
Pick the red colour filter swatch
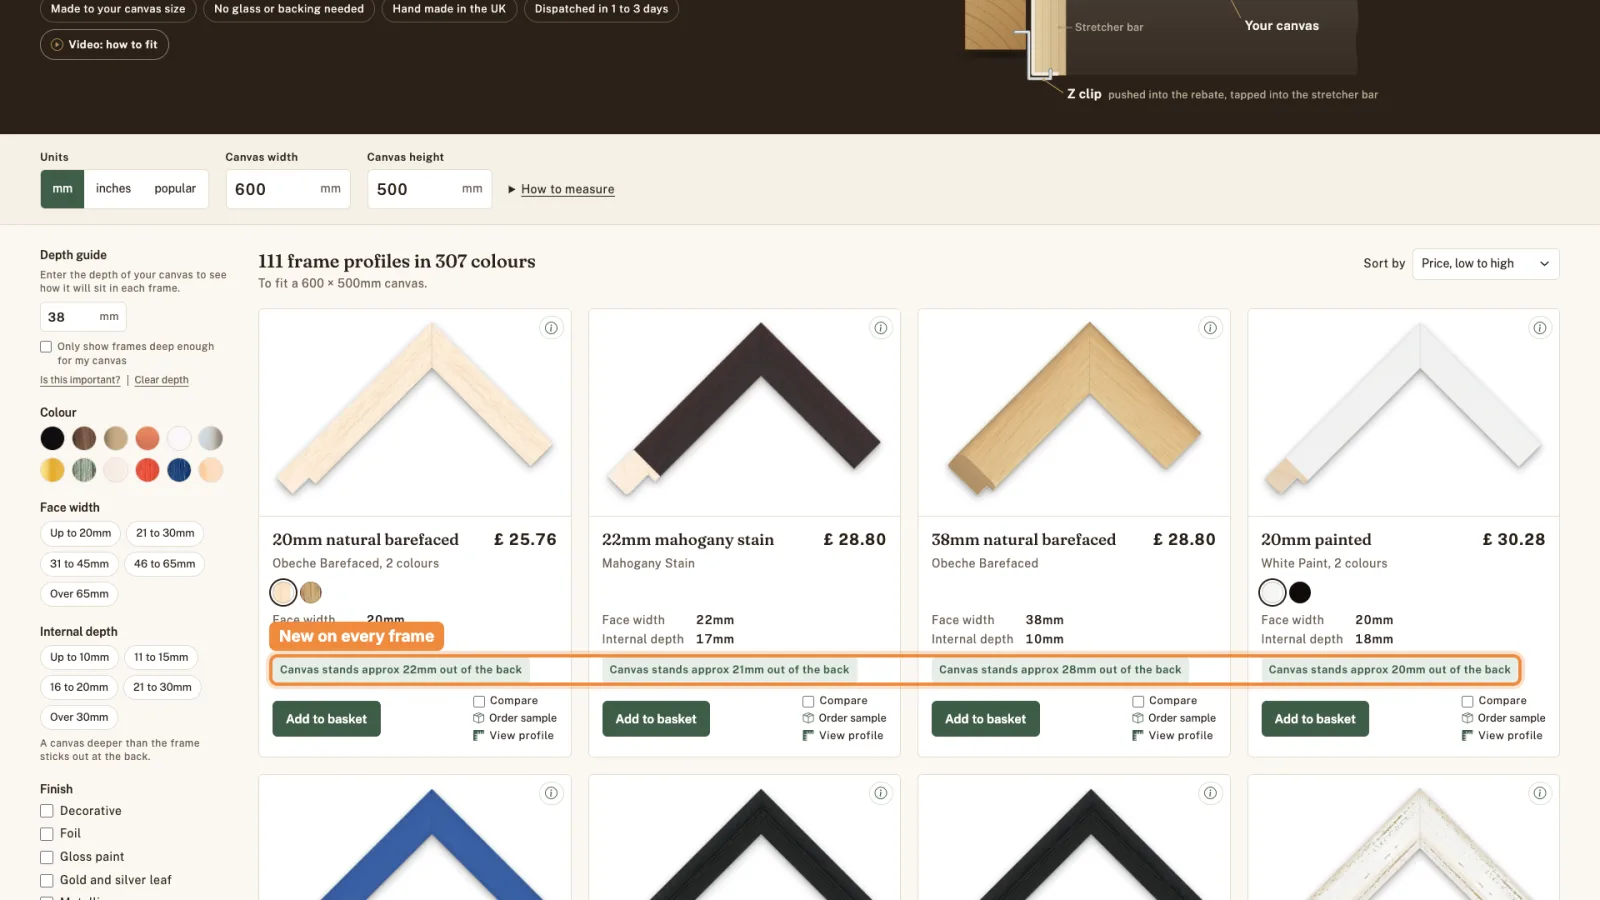pyautogui.click(x=147, y=470)
